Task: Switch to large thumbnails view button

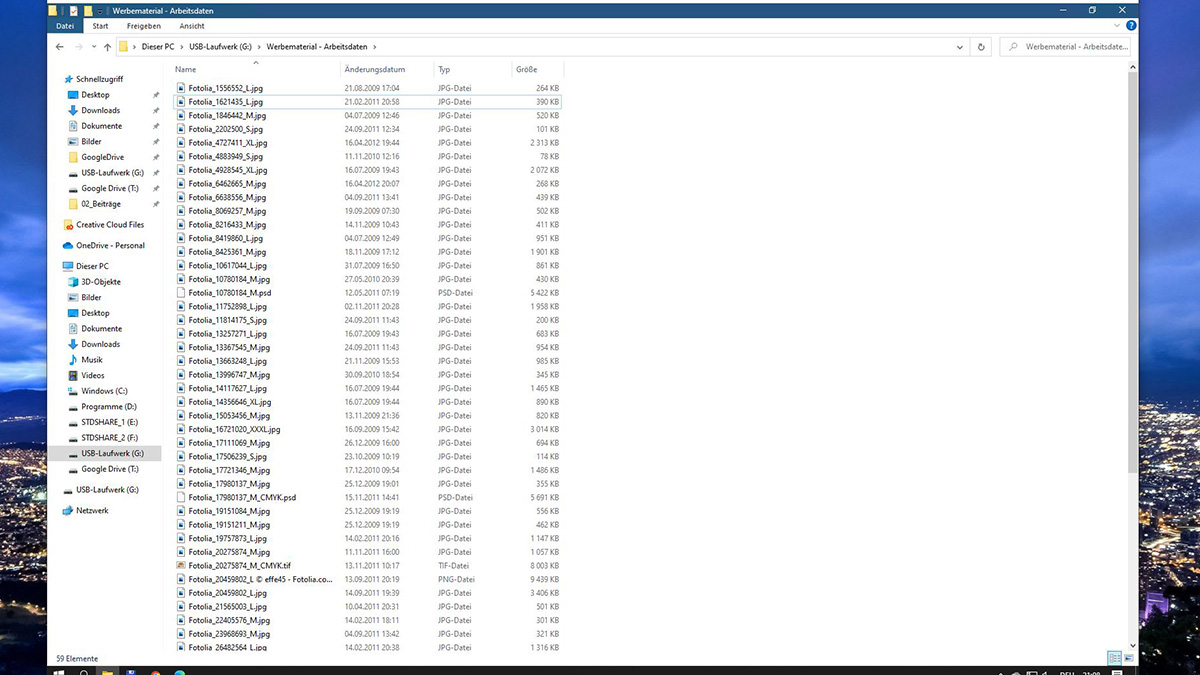Action: tap(1130, 658)
